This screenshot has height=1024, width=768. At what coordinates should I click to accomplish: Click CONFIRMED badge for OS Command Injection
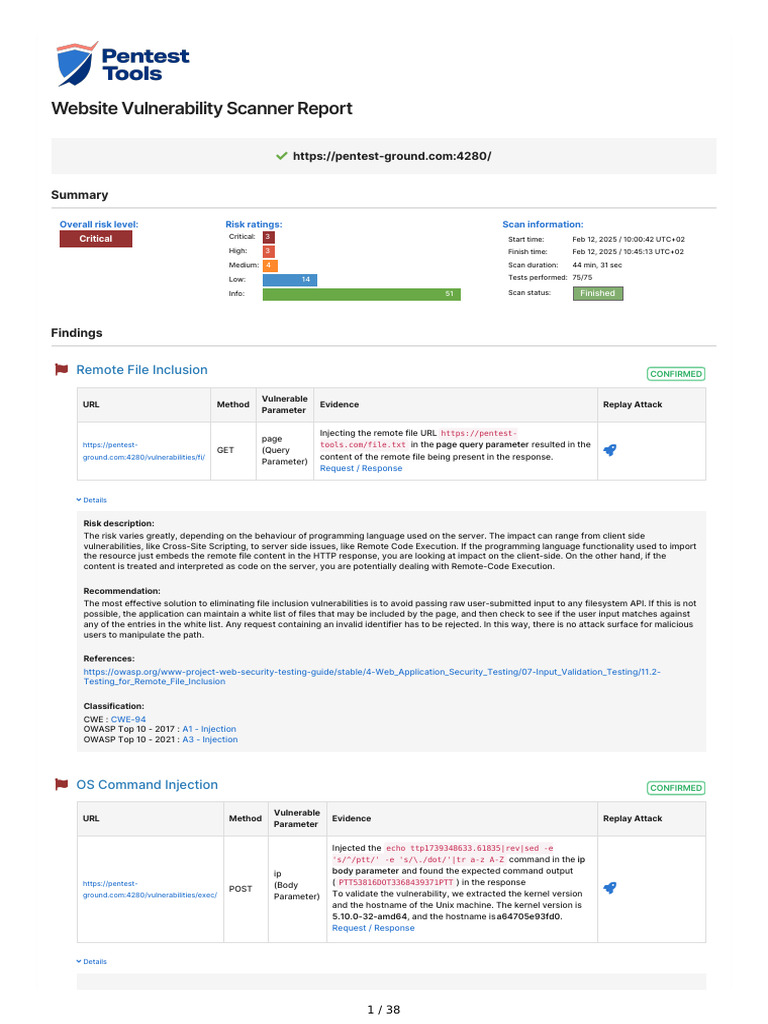(676, 788)
